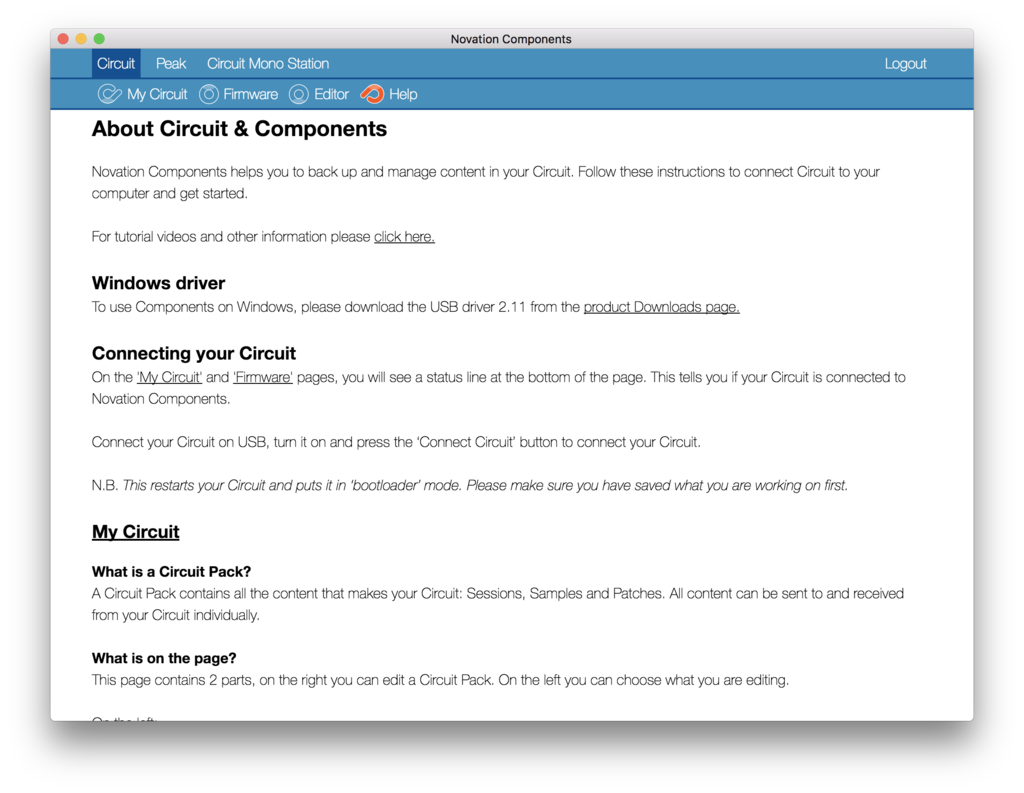Open the Circuit Mono Station tab
Viewport: 1024px width, 793px height.
(268, 63)
